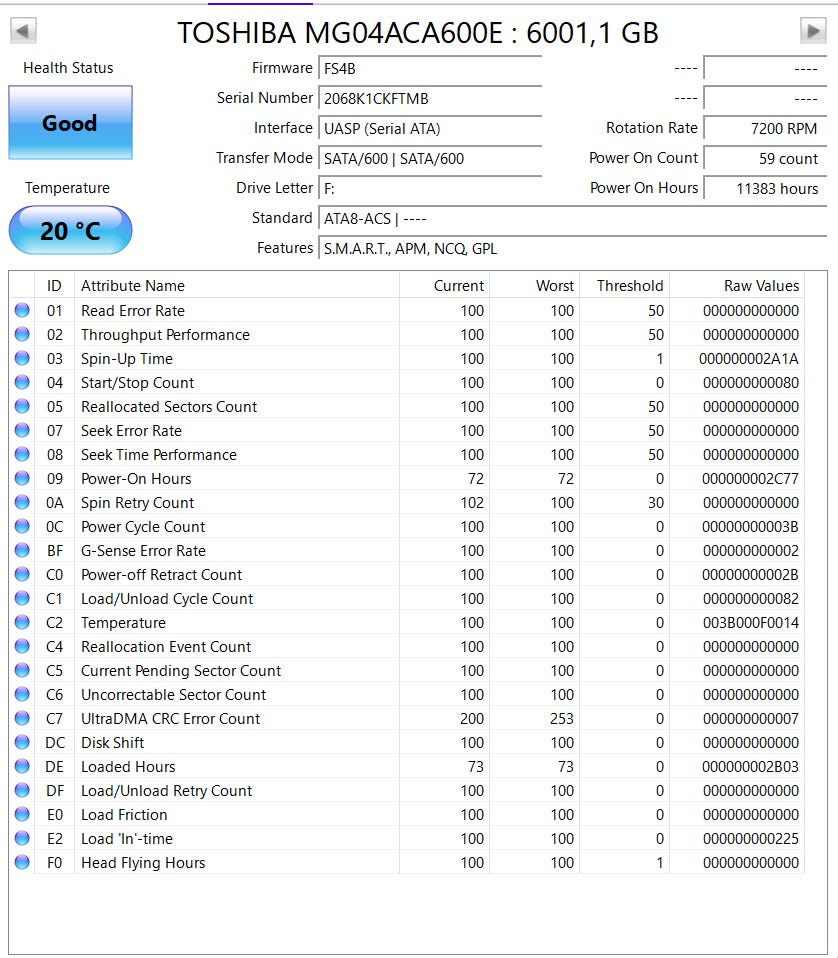Click the Good health status button
The image size is (838, 958).
point(70,123)
